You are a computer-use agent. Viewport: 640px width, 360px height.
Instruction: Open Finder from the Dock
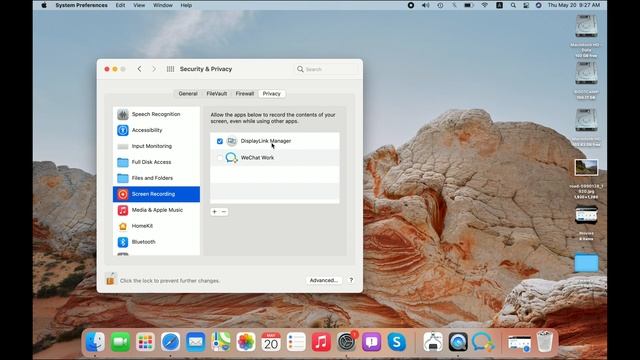point(95,341)
